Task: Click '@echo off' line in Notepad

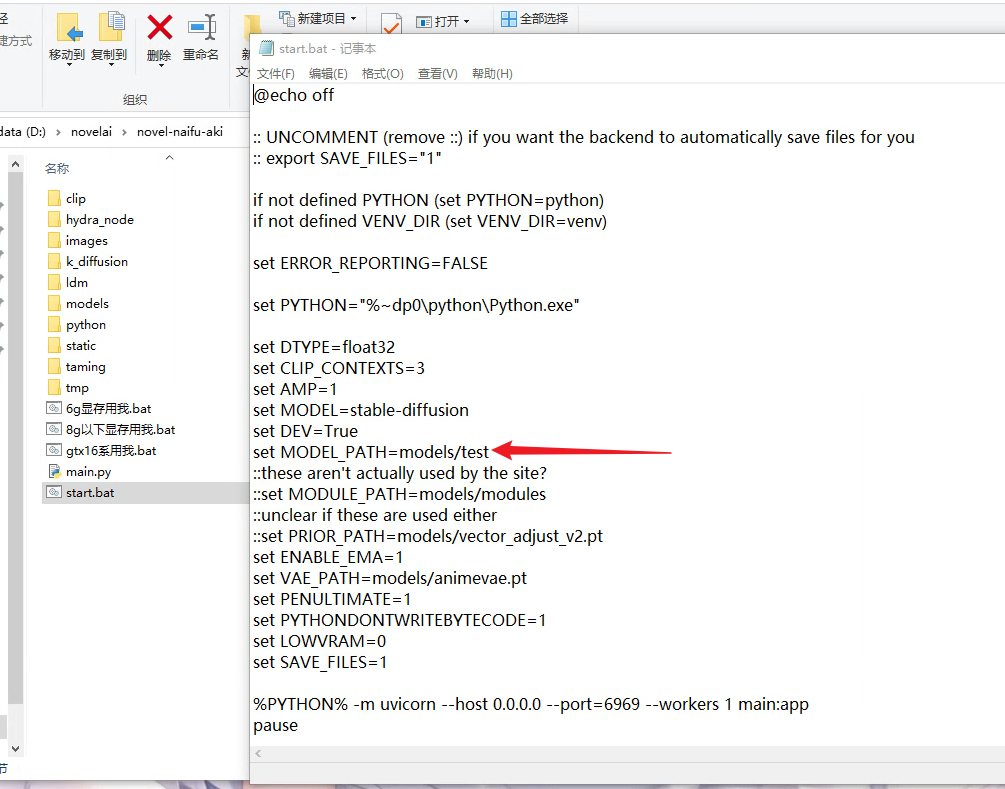Action: (294, 95)
